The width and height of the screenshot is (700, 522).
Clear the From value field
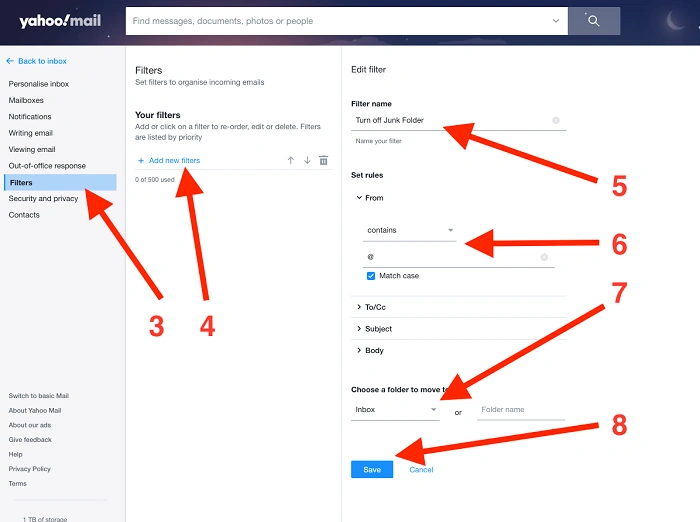pyautogui.click(x=544, y=257)
